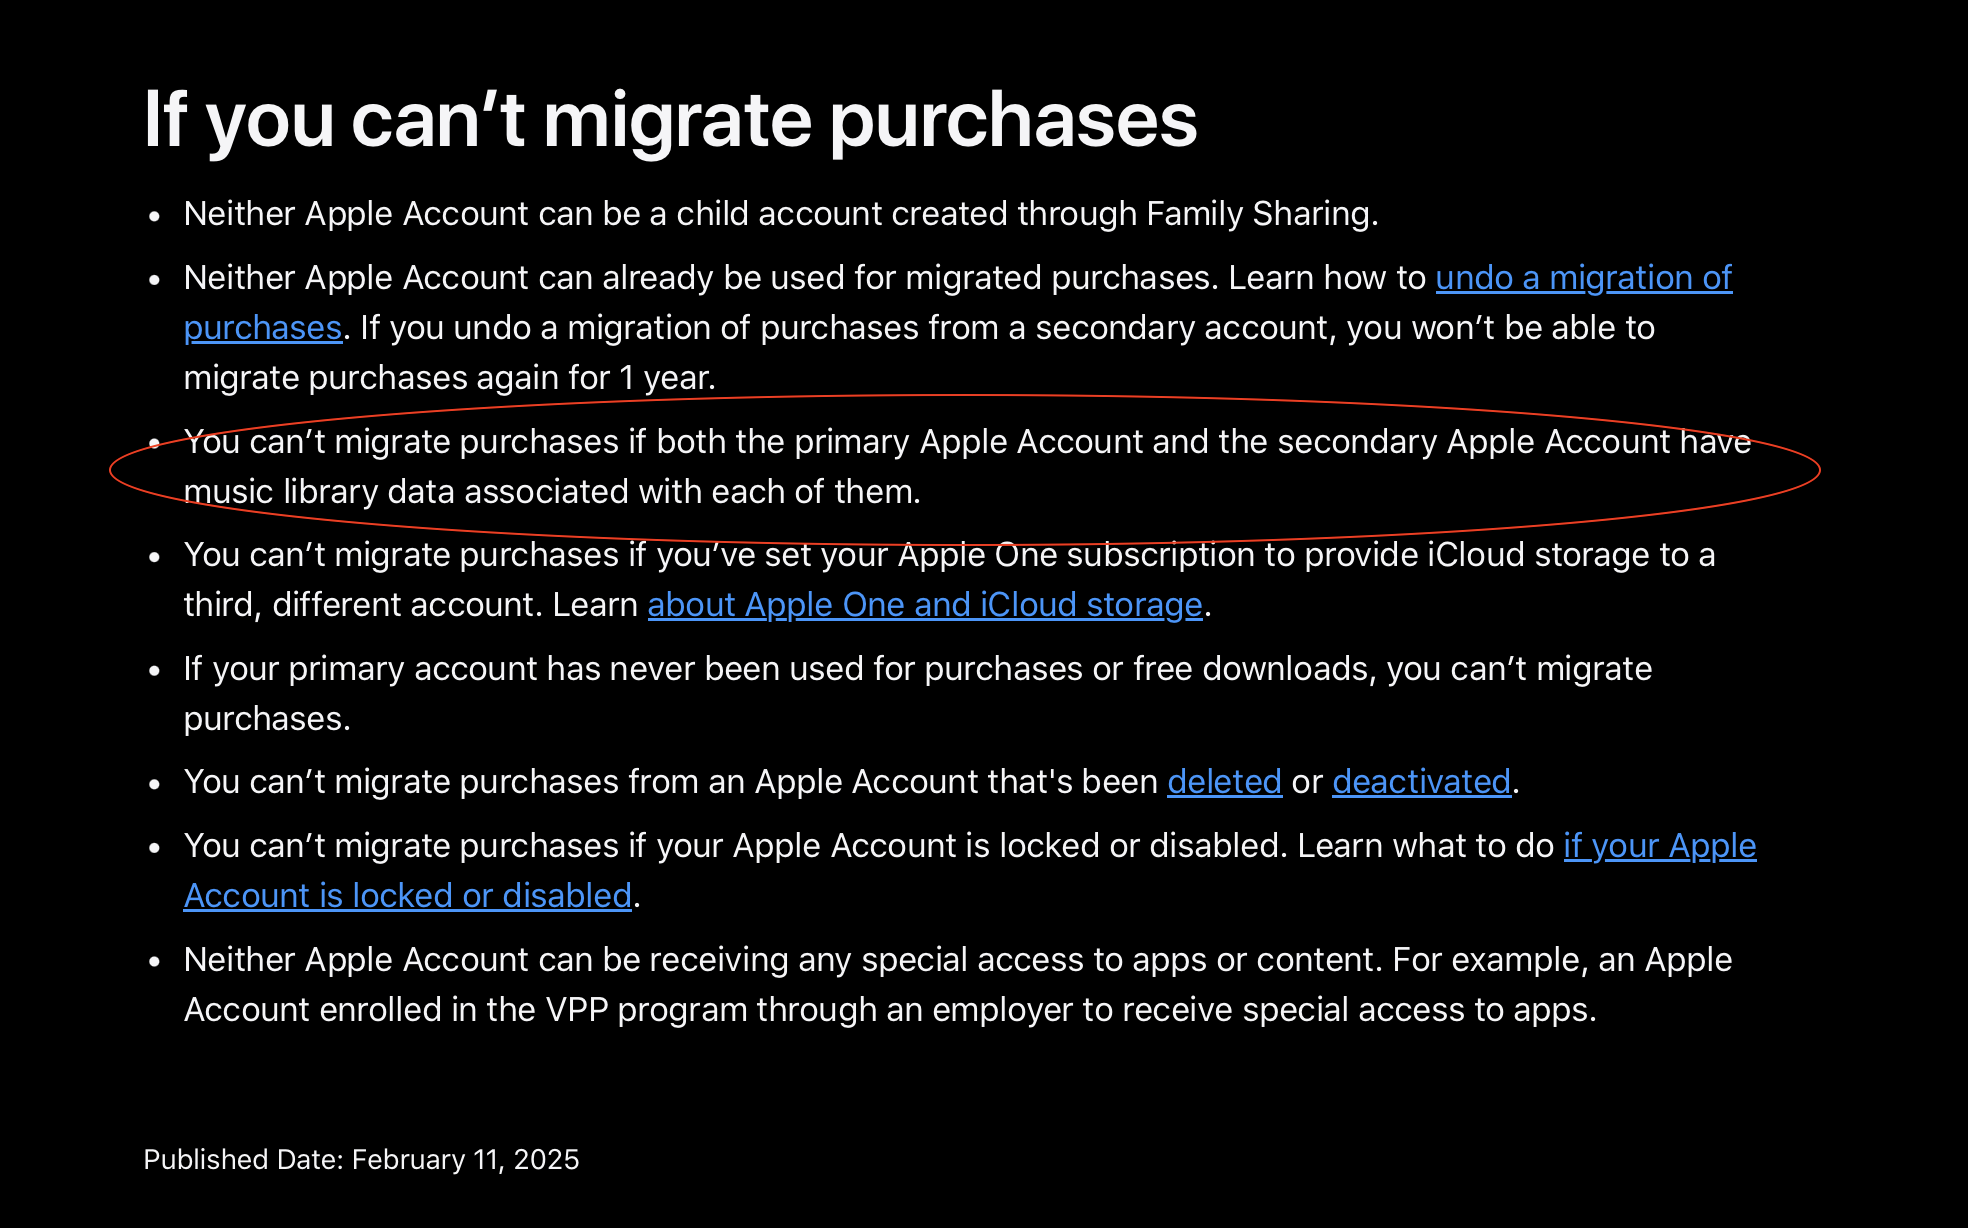This screenshot has width=1968, height=1228.
Task: Open the 'undo a migration of purchases' link
Action: (1583, 278)
